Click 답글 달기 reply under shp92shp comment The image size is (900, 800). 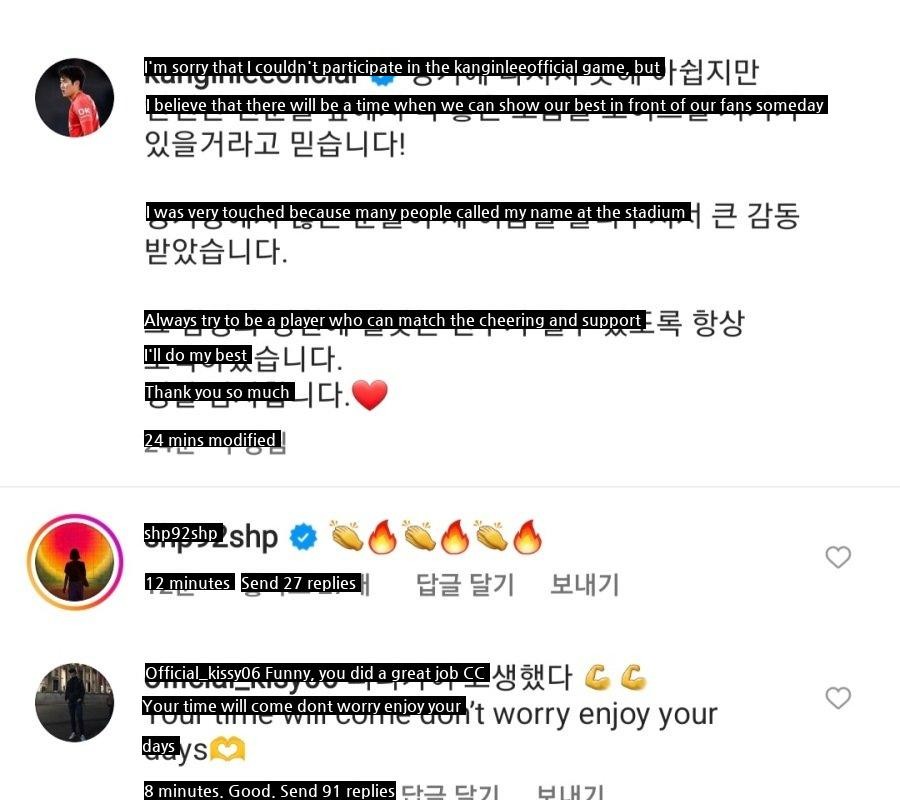point(464,584)
